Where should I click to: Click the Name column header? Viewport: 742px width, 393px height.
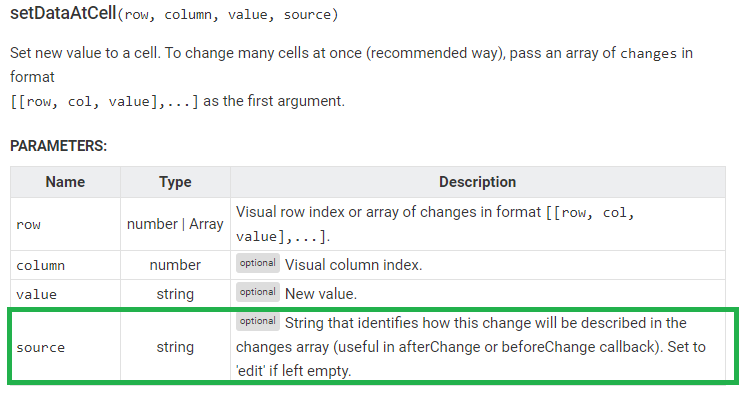coord(65,182)
